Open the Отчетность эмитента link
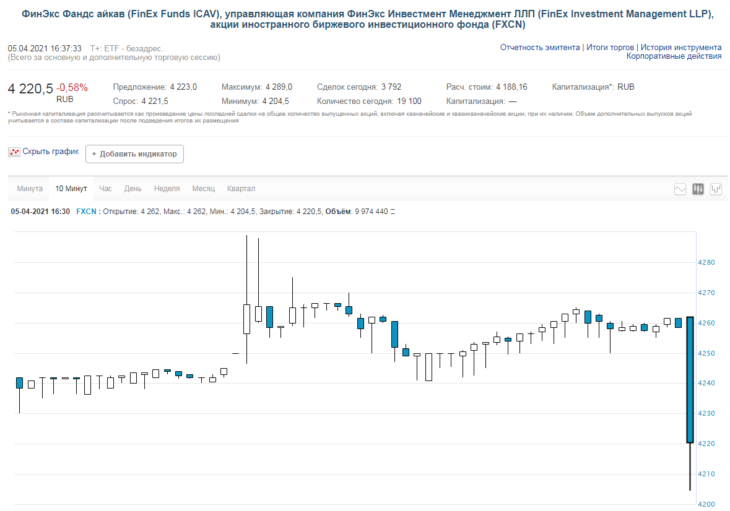The image size is (730, 511). 540,47
